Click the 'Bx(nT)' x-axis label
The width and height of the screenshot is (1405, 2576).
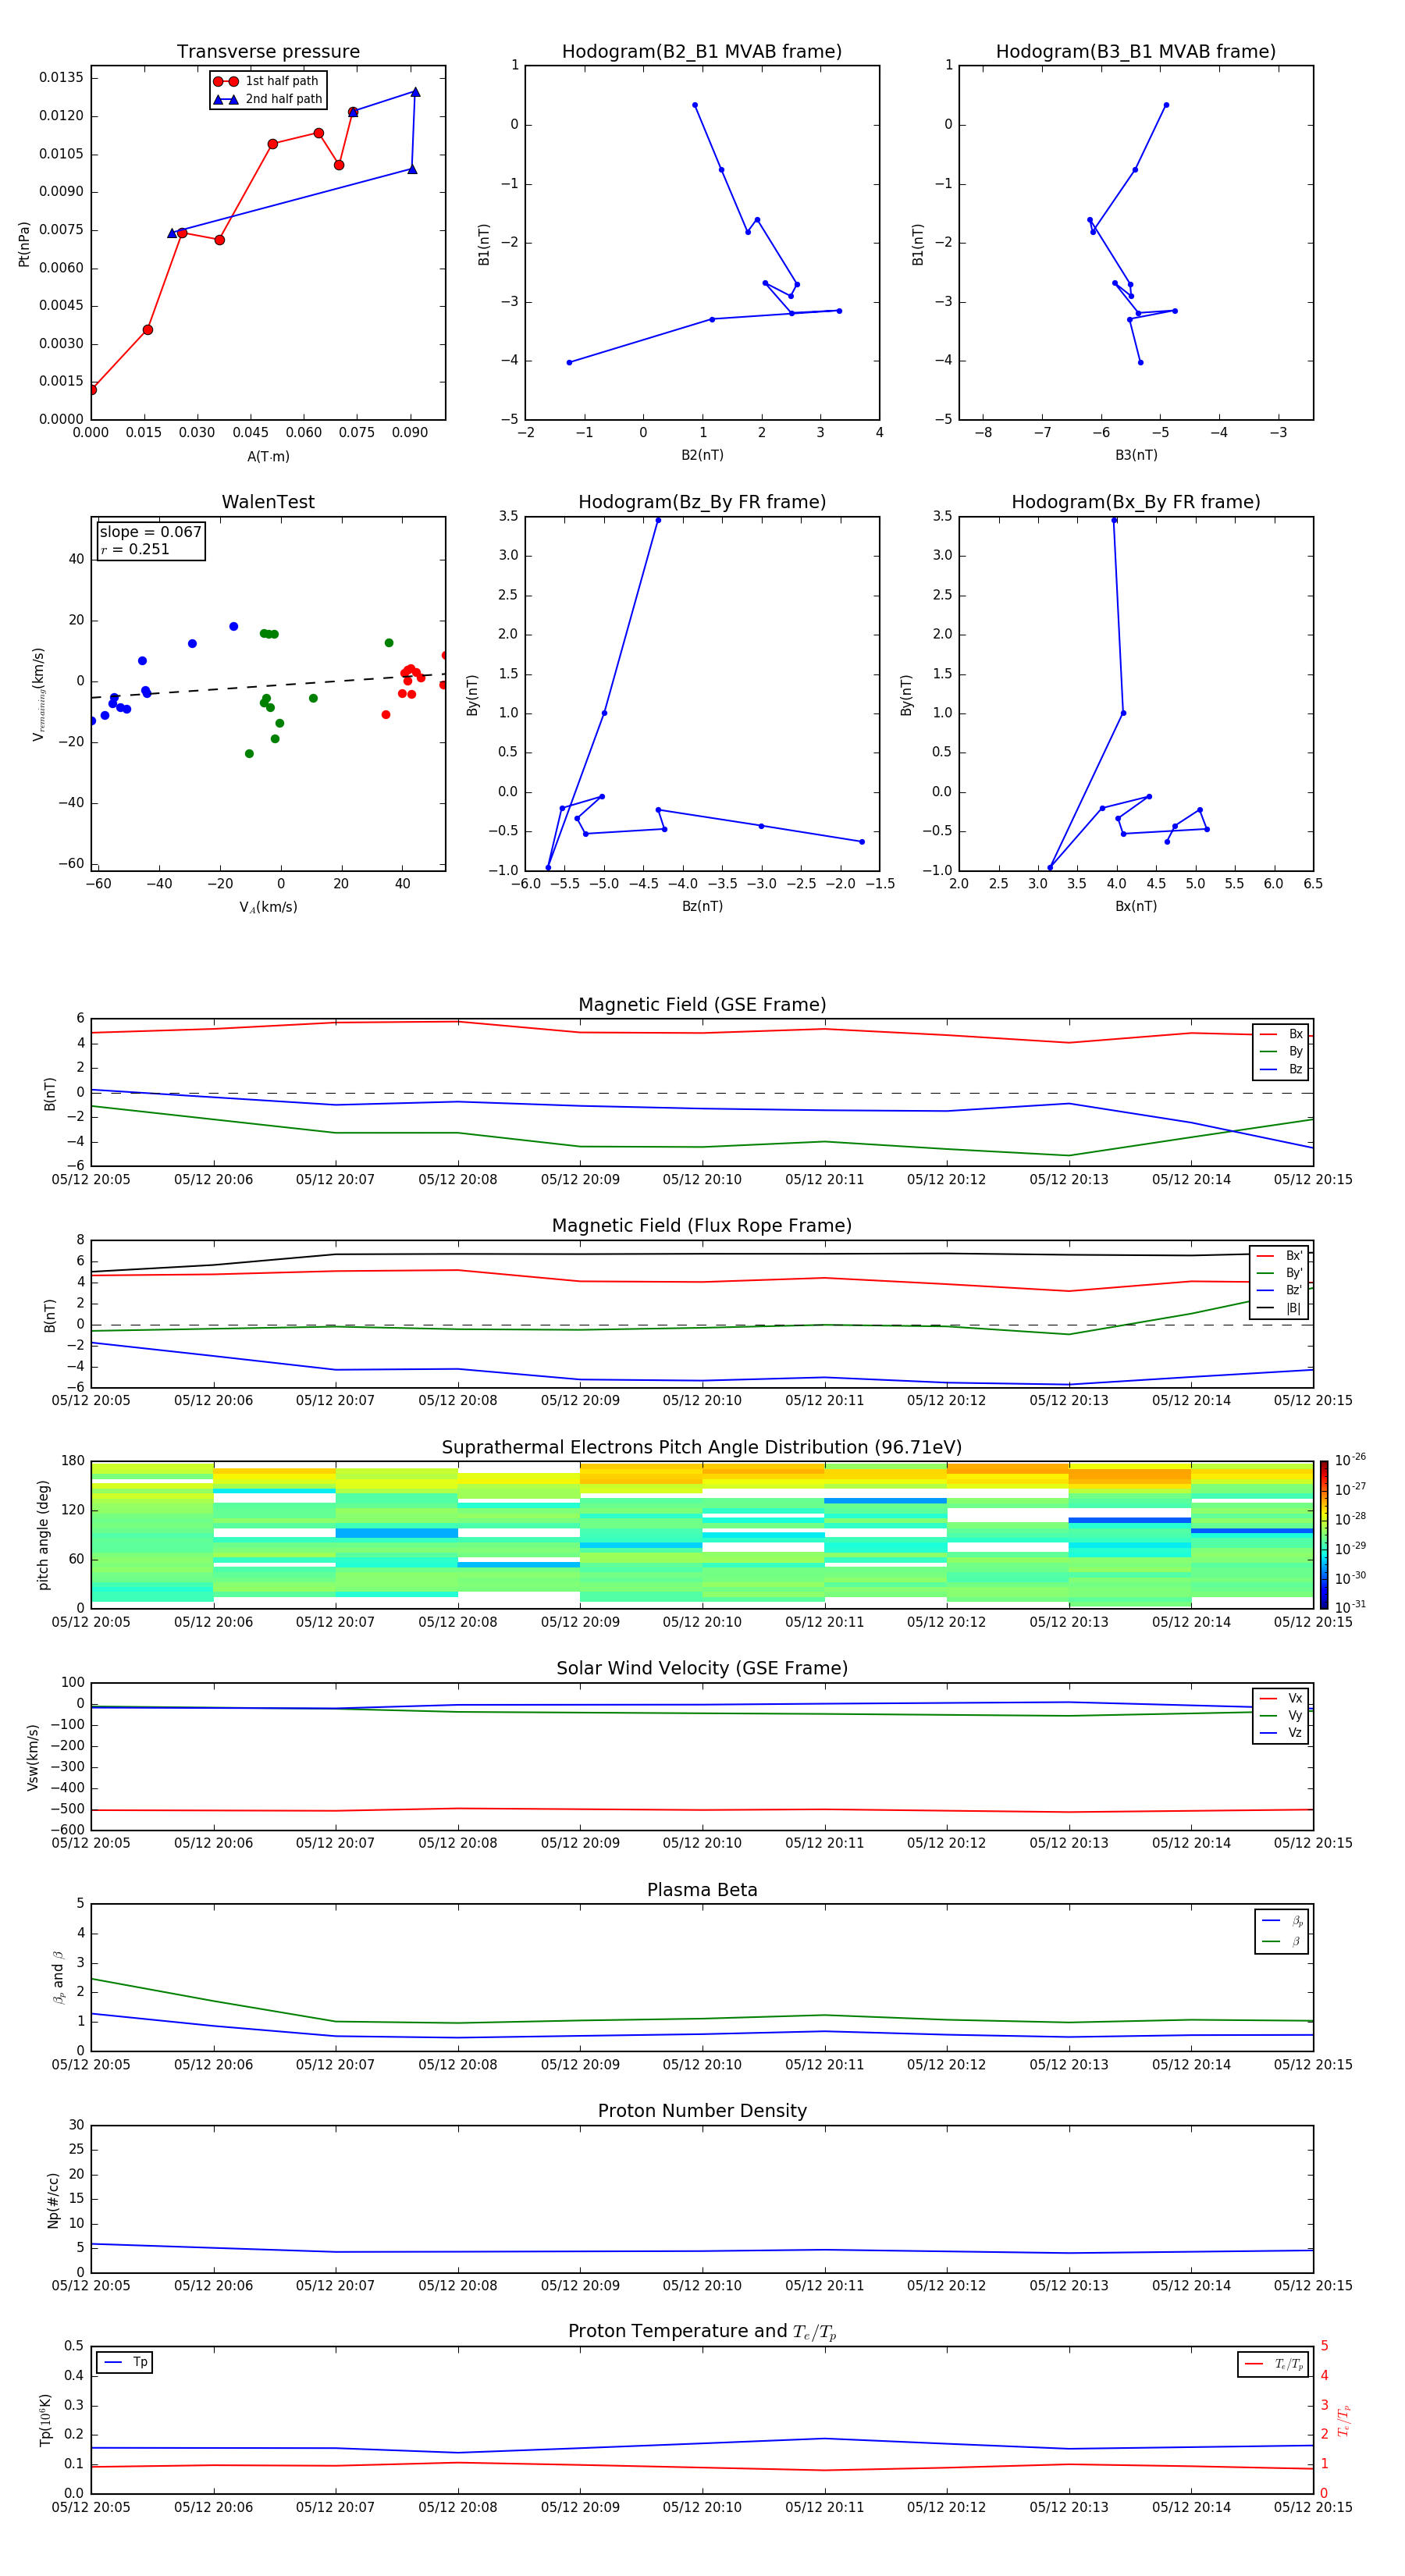(x=1136, y=906)
